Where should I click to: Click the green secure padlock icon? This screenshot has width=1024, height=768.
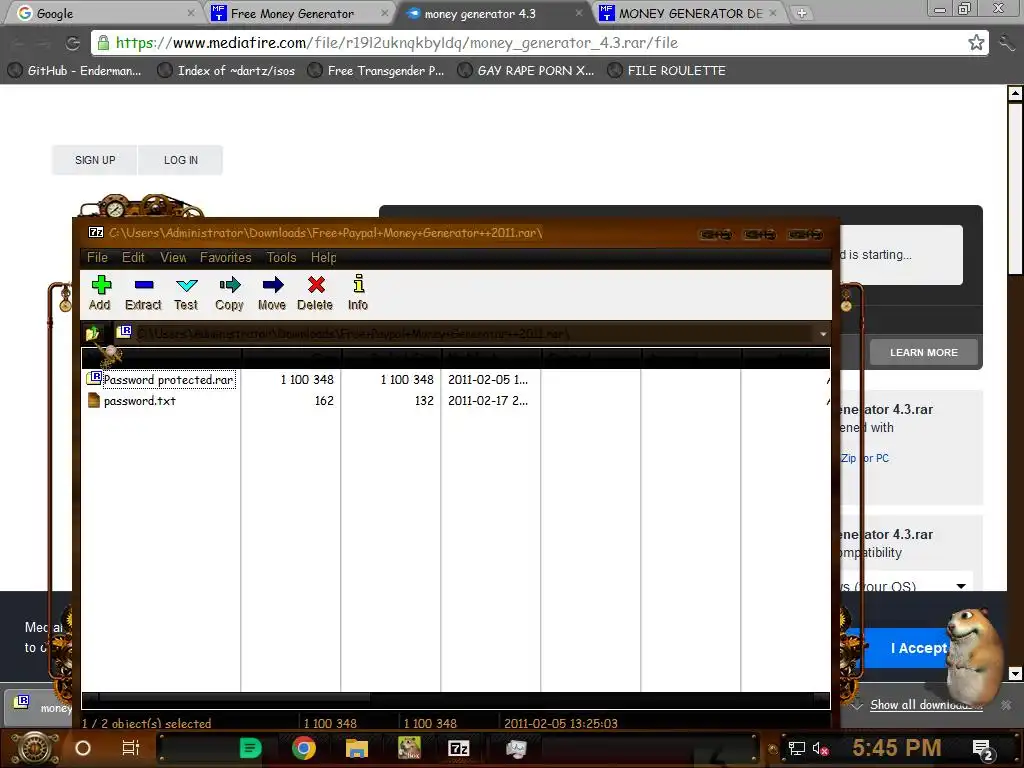point(103,43)
